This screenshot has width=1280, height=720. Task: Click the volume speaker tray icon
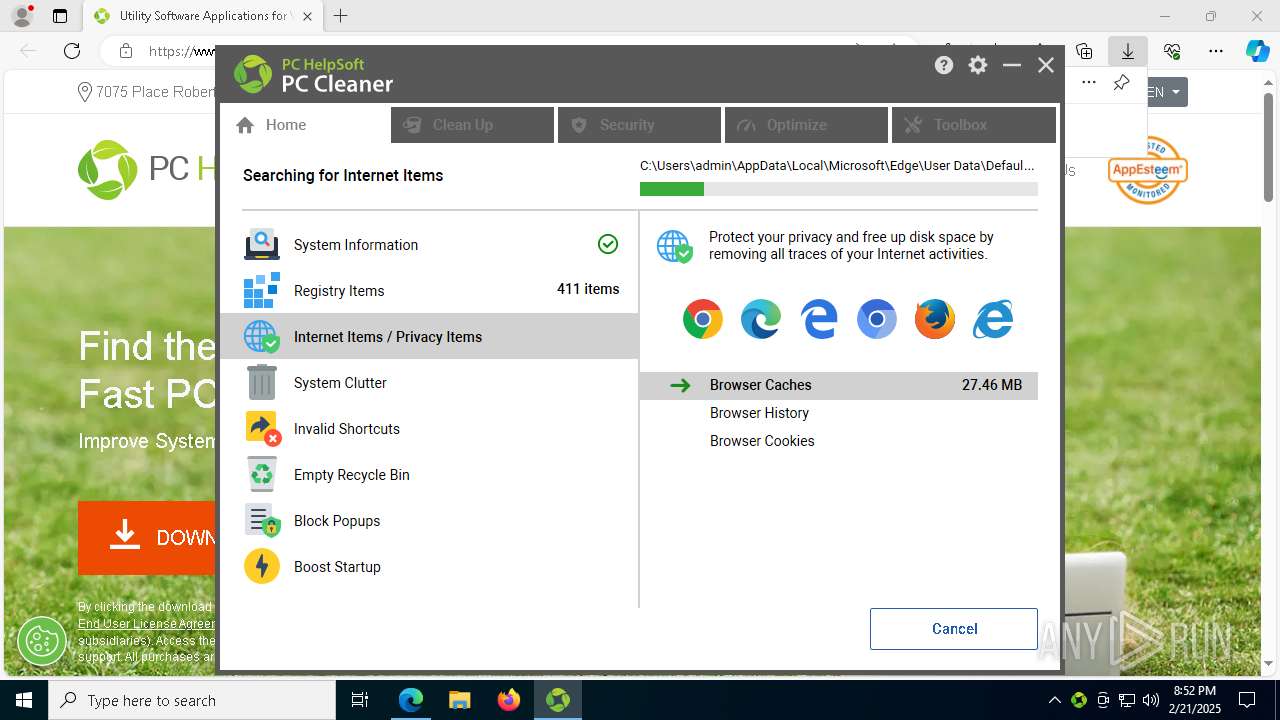[x=1150, y=700]
